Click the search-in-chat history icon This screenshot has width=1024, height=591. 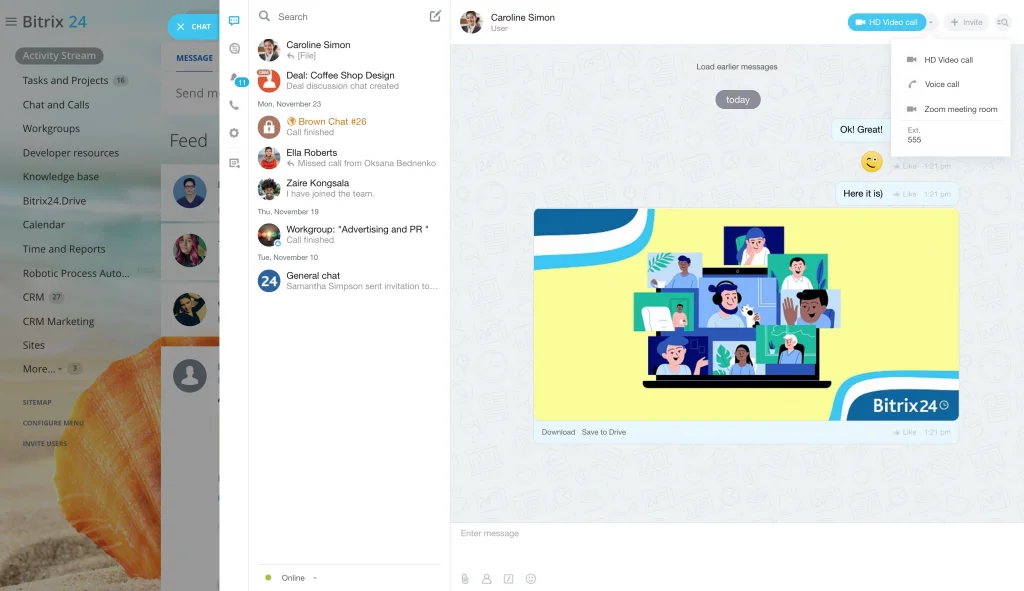pyautogui.click(x=1002, y=22)
